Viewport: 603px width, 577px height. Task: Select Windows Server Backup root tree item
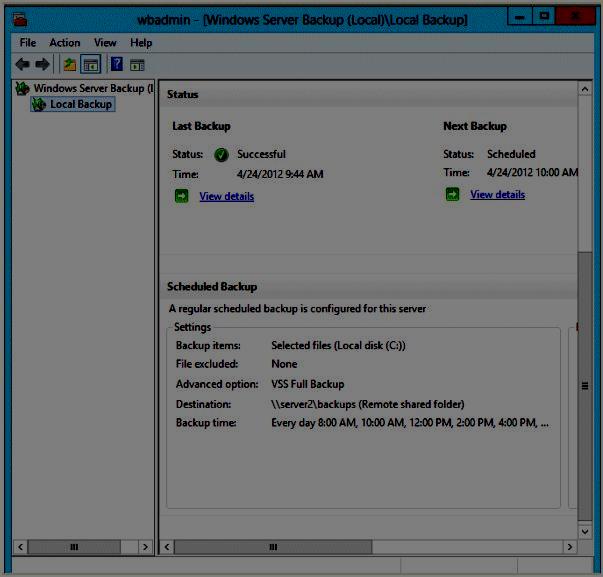pyautogui.click(x=93, y=88)
